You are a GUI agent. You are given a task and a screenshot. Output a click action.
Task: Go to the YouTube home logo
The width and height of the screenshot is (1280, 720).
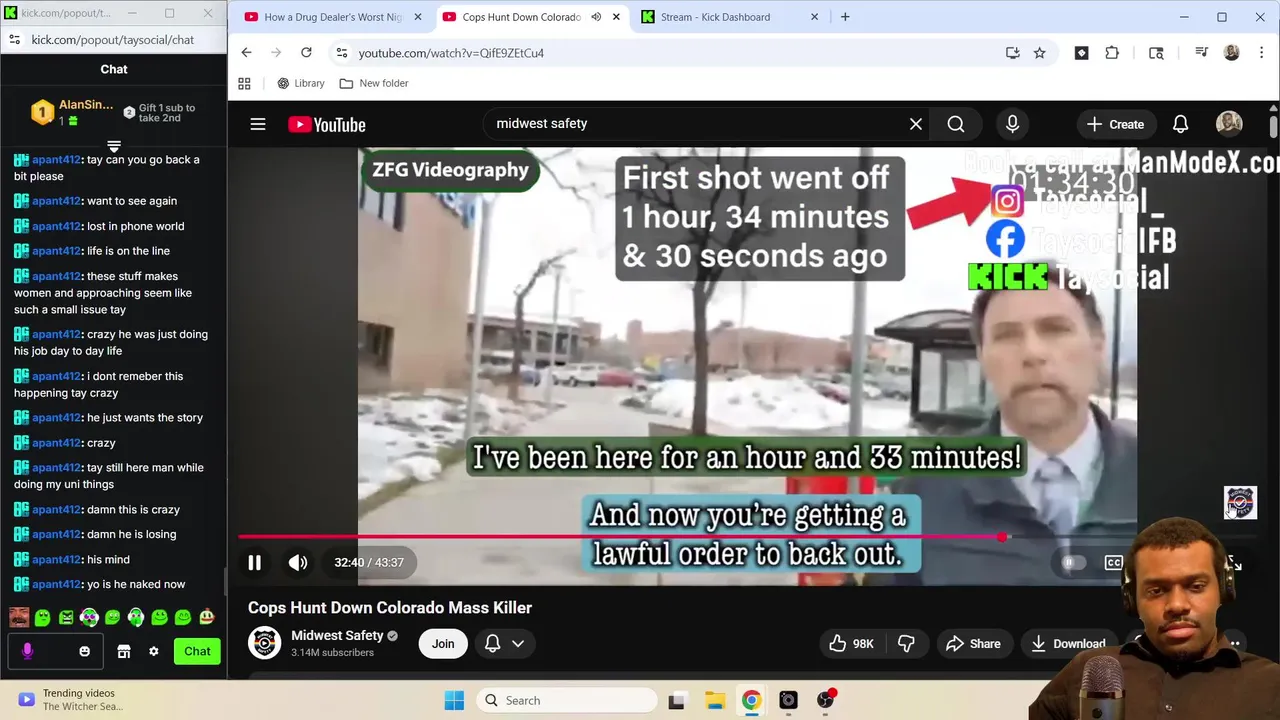tap(327, 124)
